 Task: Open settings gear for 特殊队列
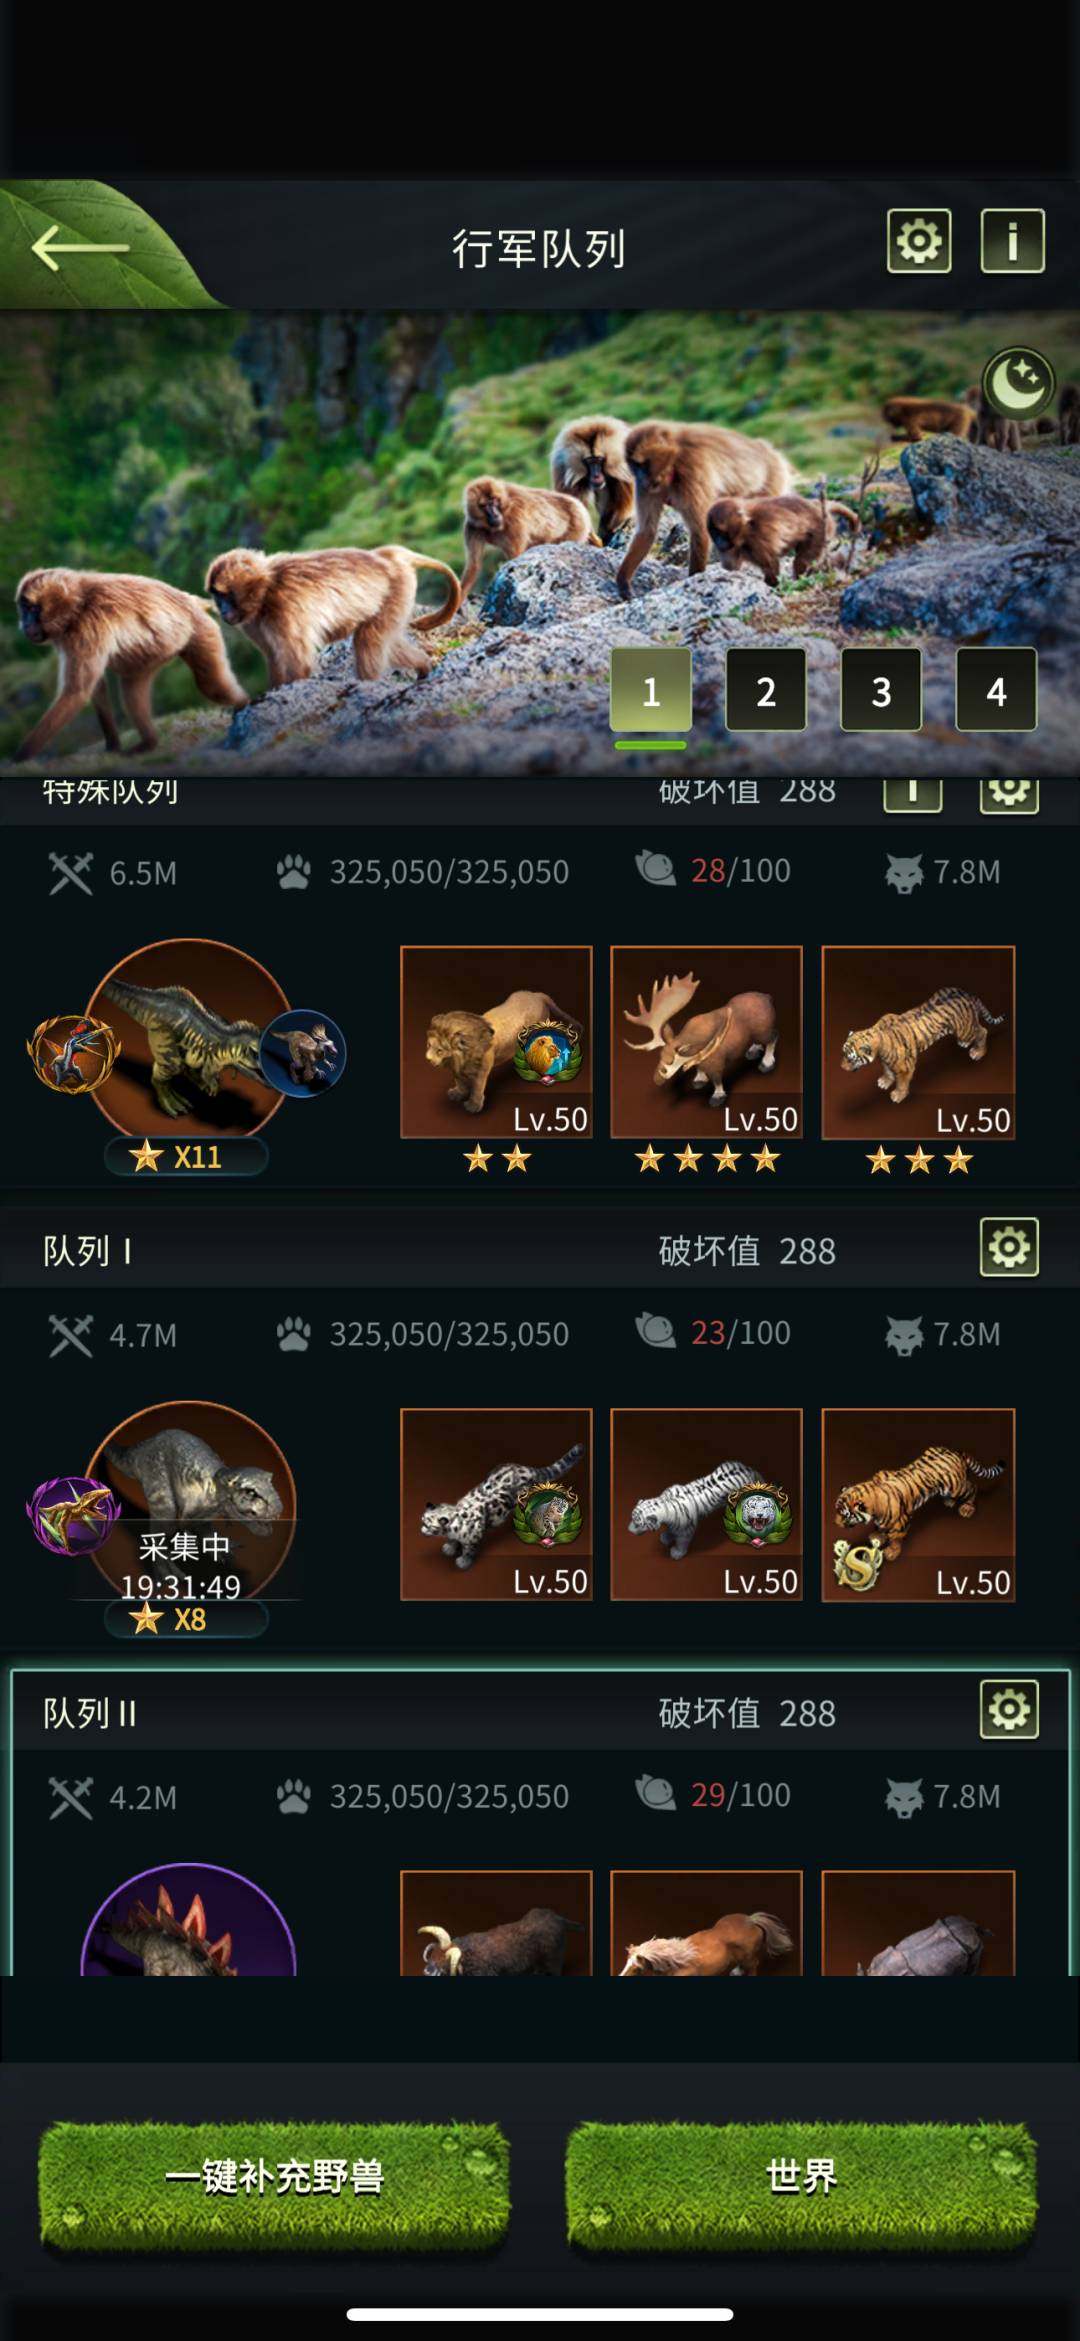pyautogui.click(x=1009, y=796)
